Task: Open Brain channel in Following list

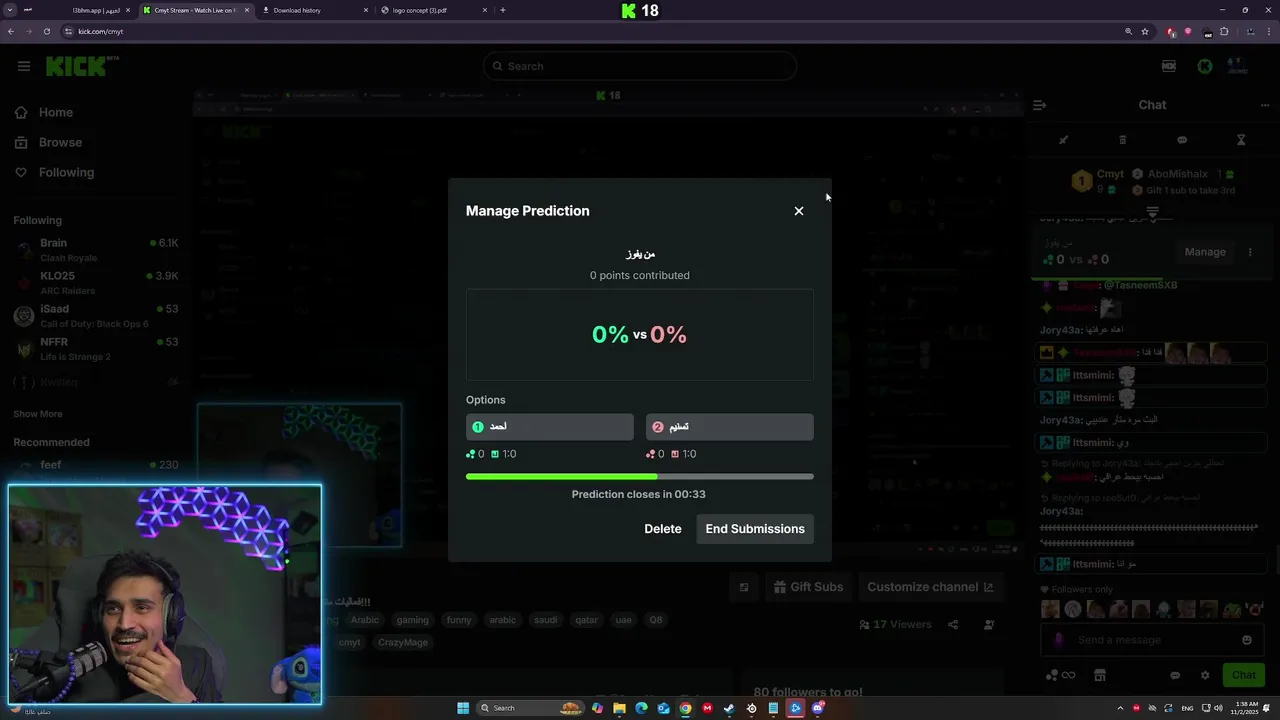Action: coord(96,249)
